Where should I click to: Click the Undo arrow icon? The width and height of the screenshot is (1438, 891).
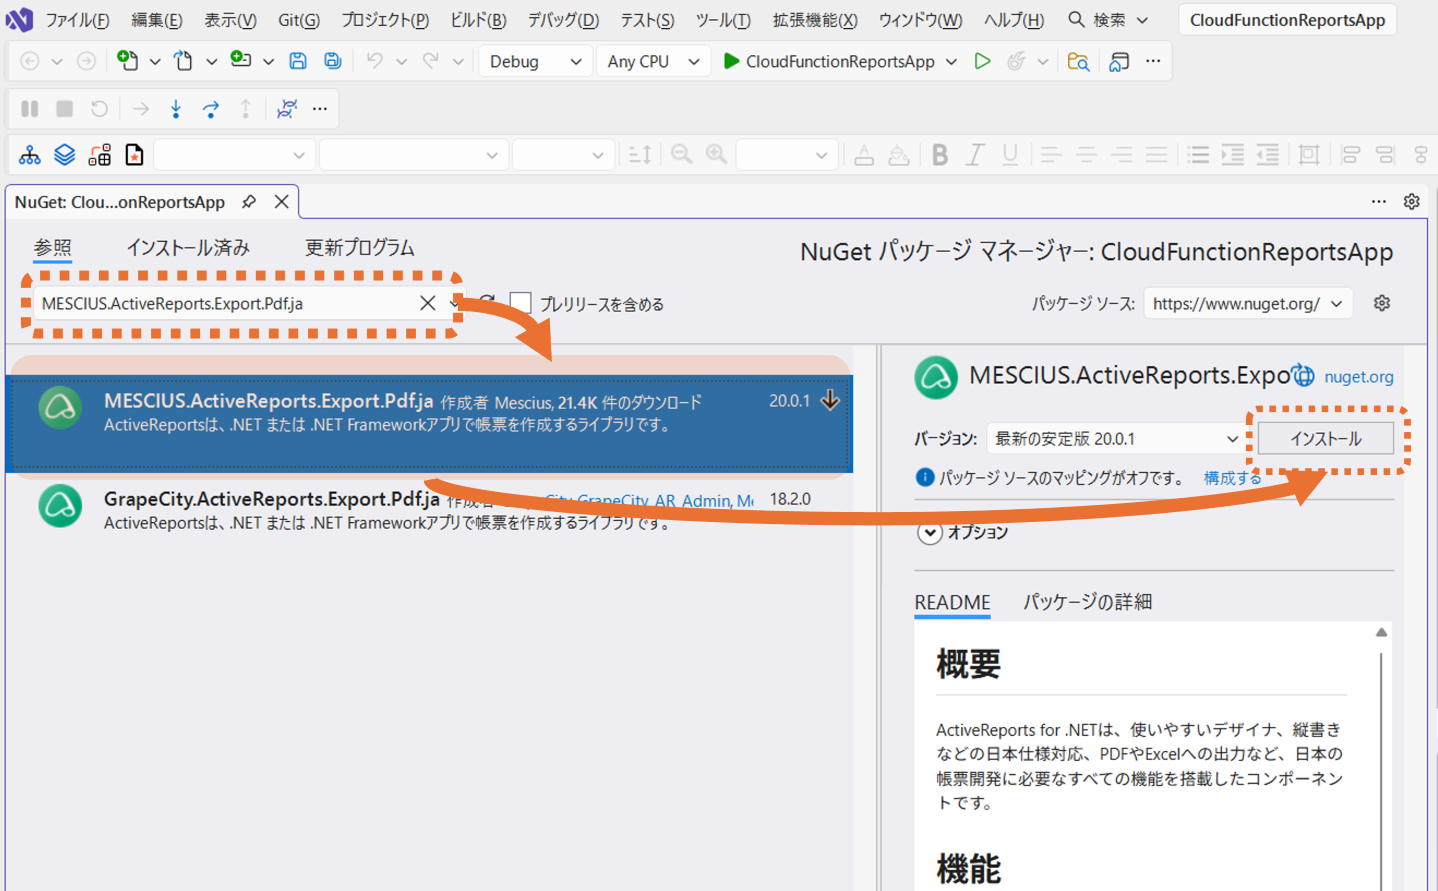pos(374,61)
